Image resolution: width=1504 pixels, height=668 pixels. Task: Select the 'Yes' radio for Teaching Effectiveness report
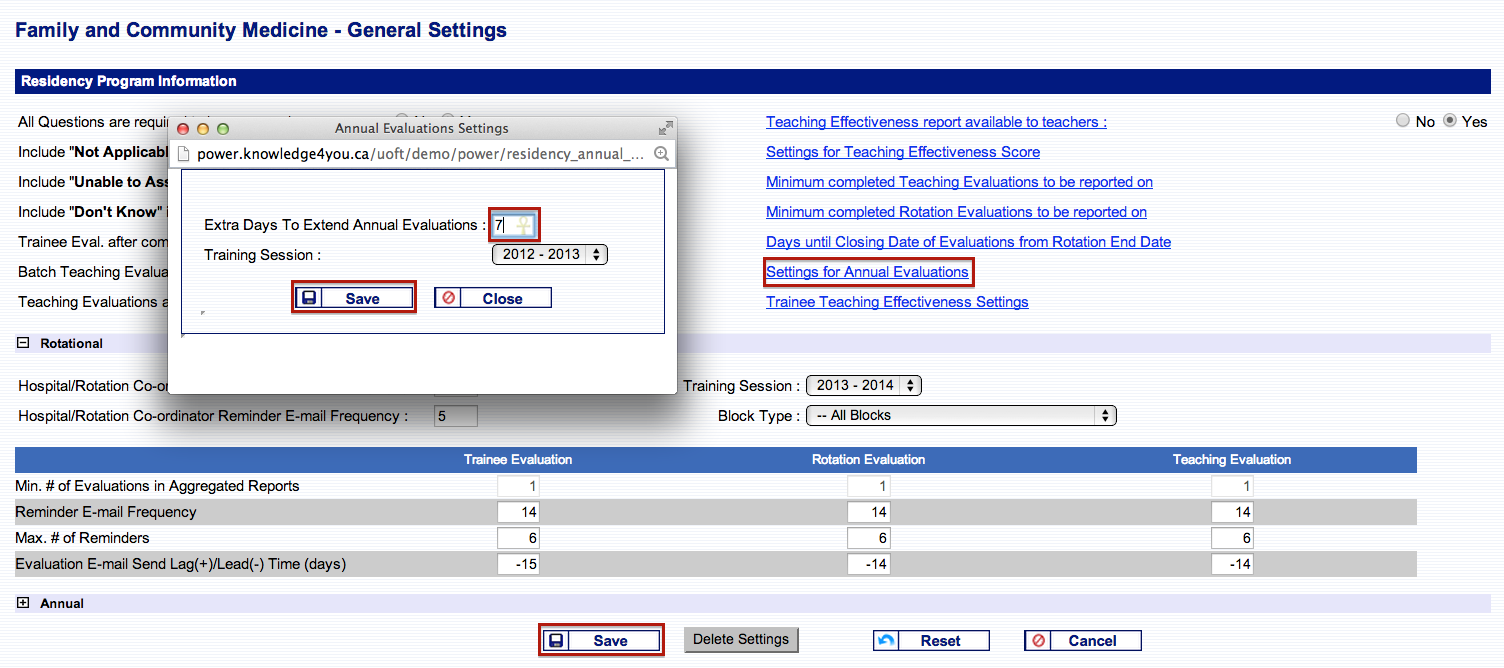[1450, 121]
